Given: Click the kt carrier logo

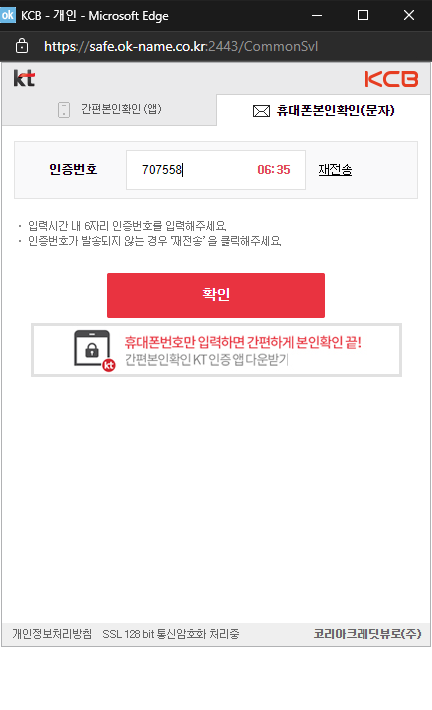Looking at the screenshot, I should [x=24, y=78].
